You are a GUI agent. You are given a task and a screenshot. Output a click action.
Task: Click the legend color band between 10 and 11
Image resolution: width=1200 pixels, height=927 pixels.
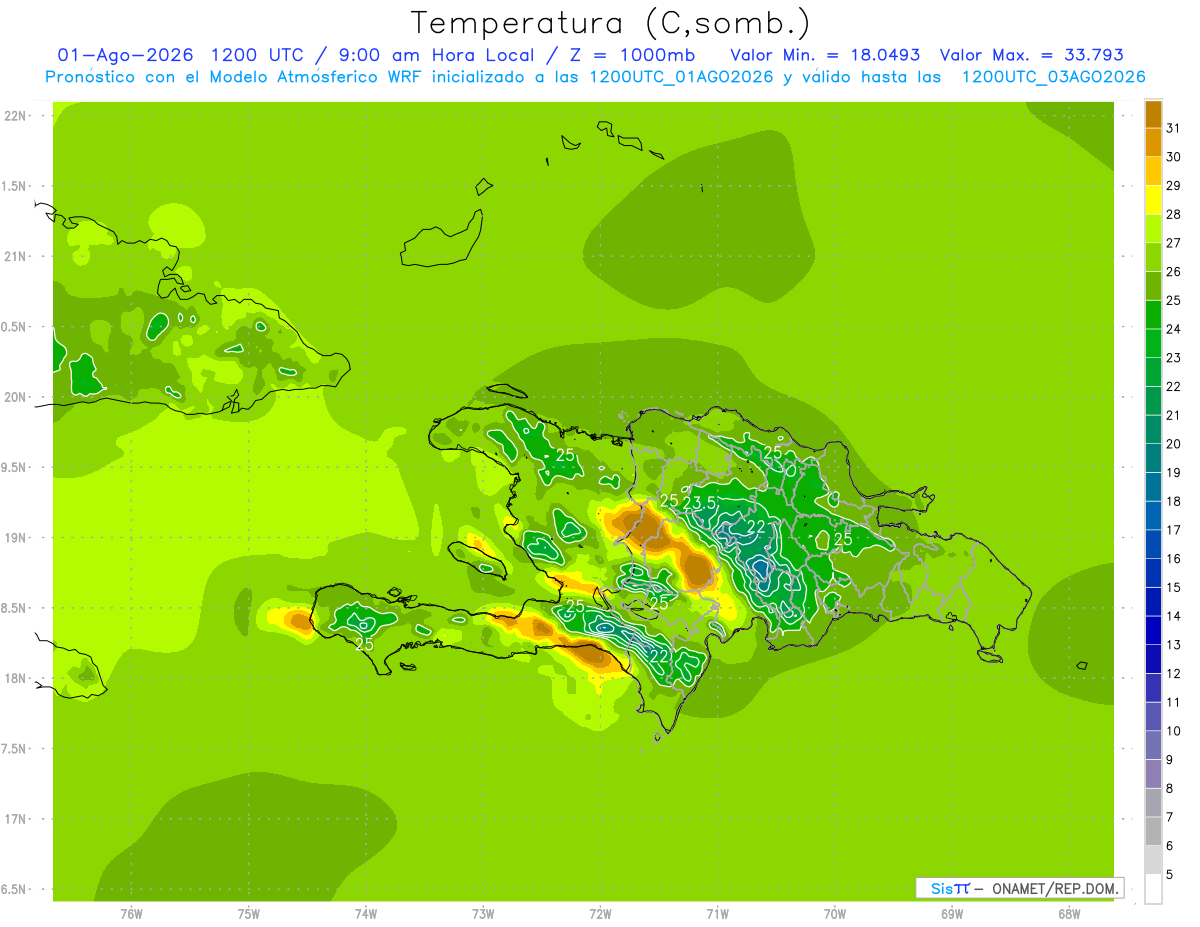(x=1153, y=717)
